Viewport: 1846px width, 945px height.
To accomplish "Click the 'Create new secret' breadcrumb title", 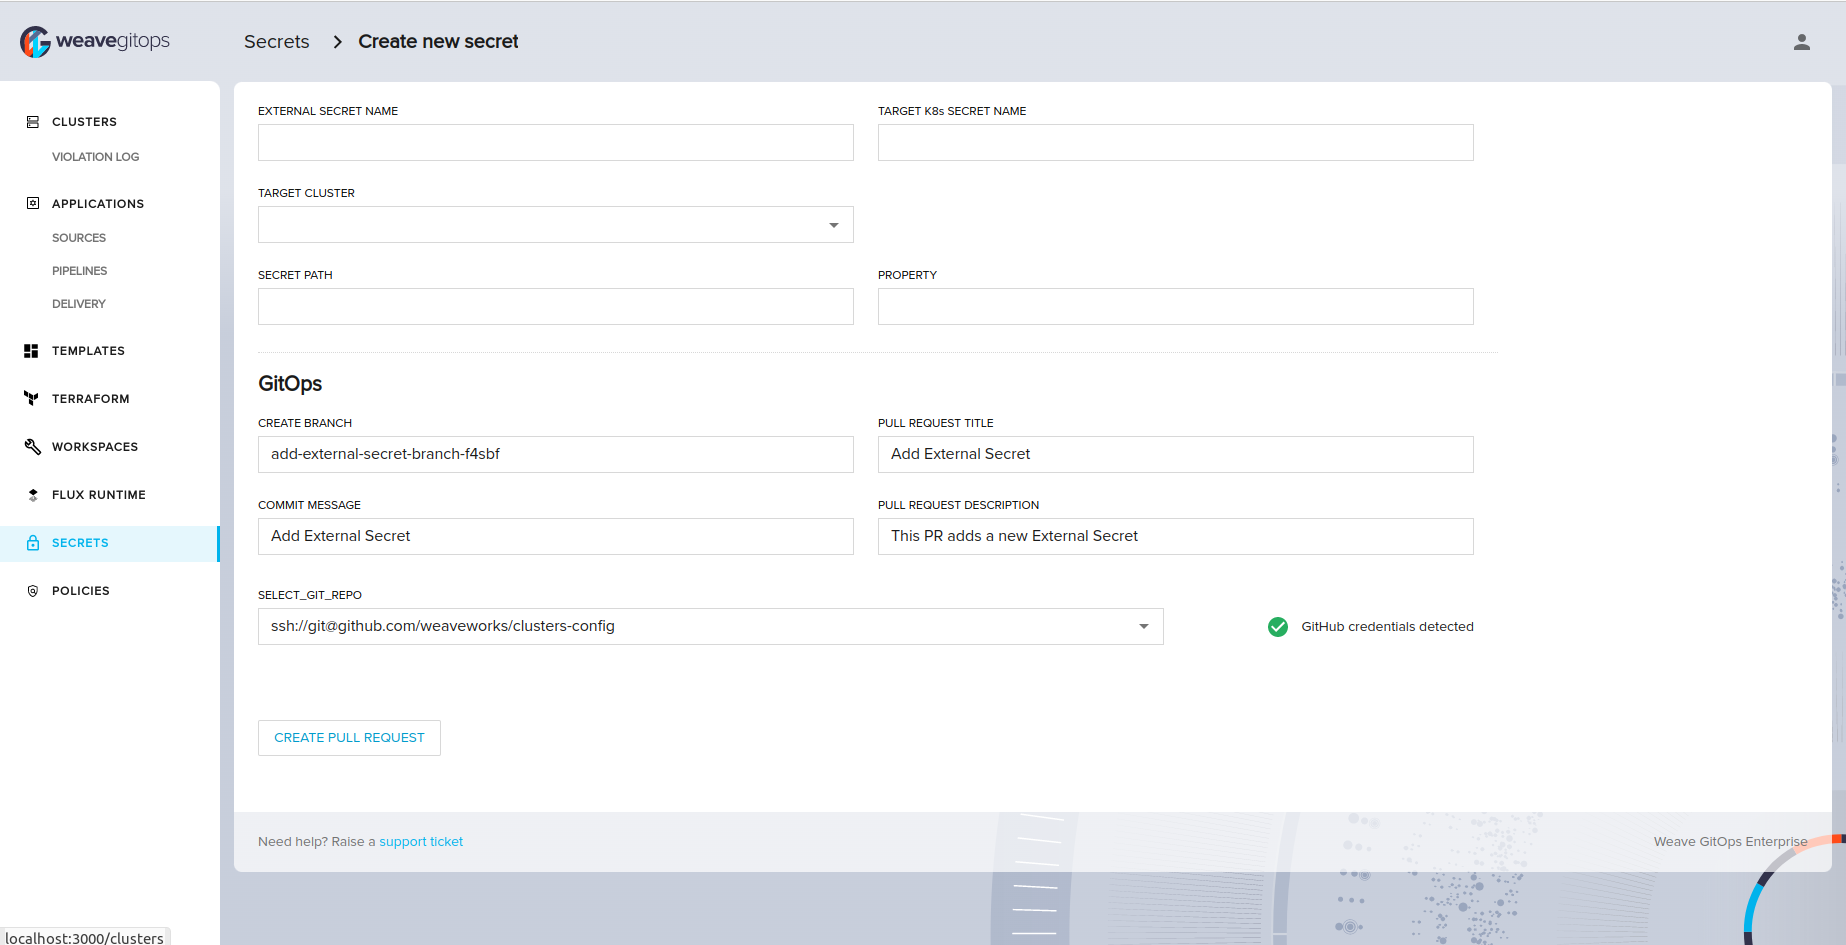I will [438, 42].
